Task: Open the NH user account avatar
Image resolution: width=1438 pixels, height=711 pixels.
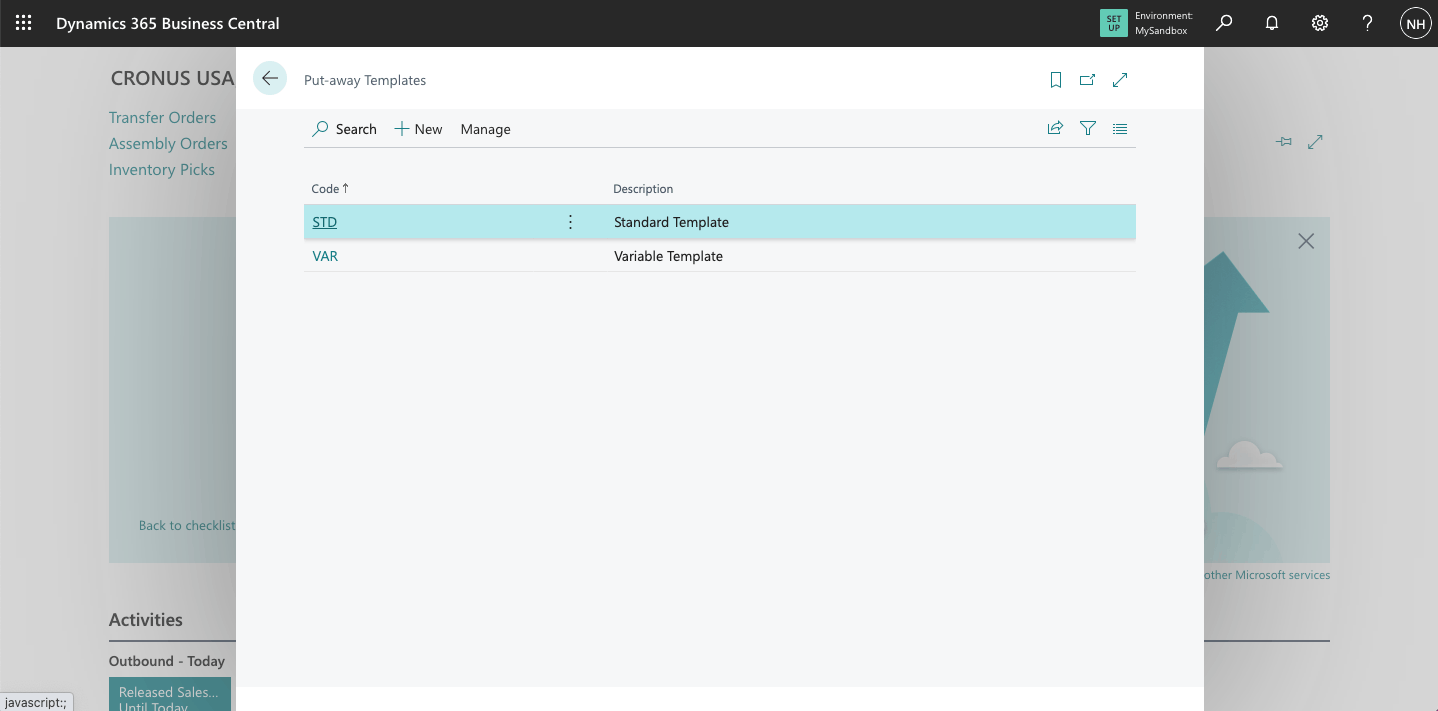Action: click(x=1415, y=23)
